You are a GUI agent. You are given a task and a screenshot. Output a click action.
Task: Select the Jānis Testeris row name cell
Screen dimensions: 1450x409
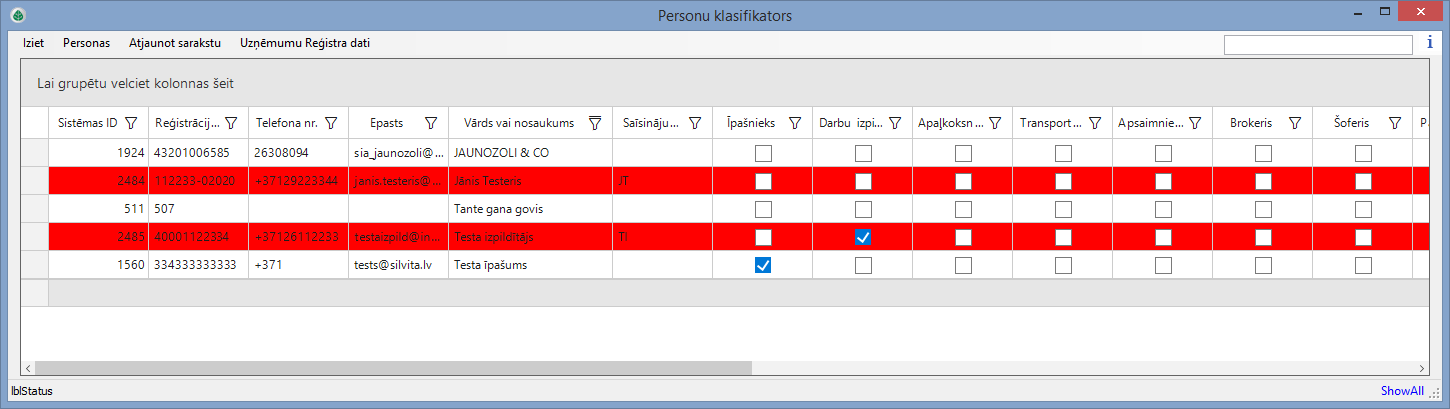click(x=530, y=181)
